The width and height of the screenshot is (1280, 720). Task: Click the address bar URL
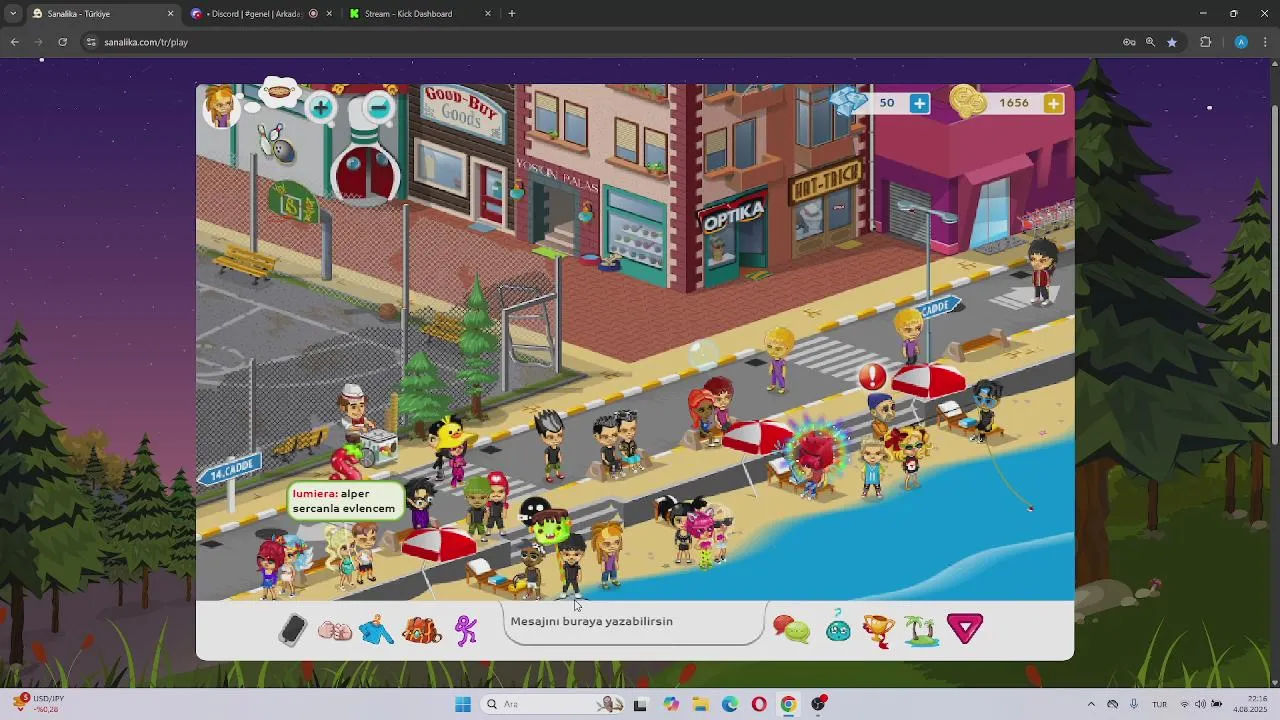coord(146,42)
